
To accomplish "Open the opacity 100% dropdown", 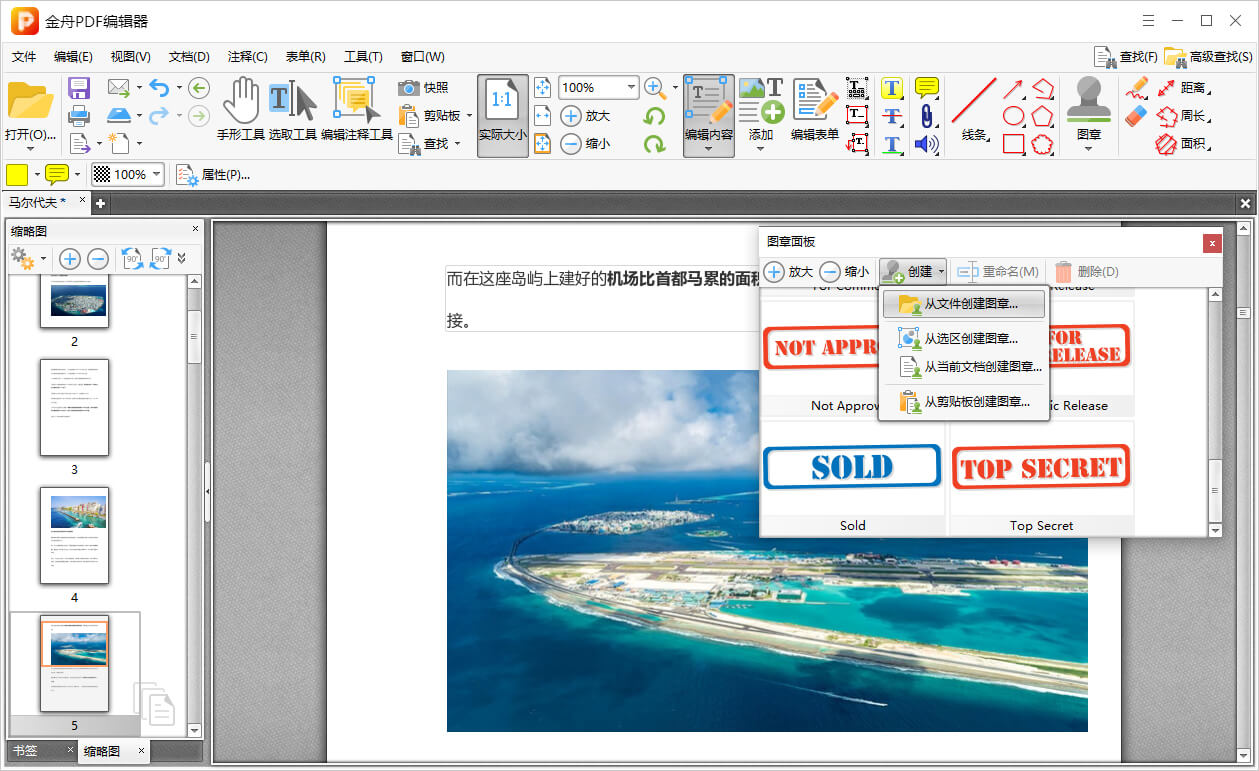I will 157,174.
